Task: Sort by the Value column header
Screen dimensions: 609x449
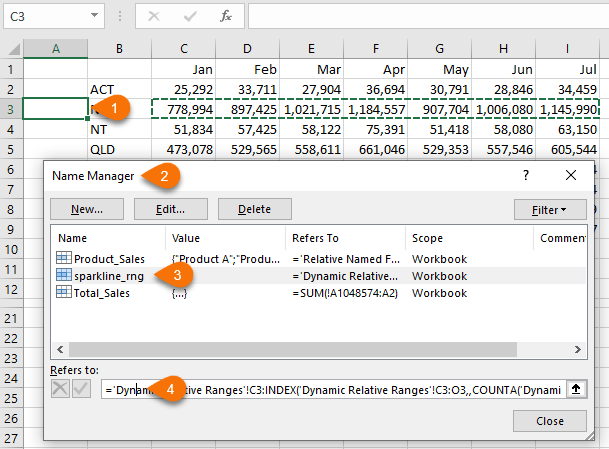Action: [x=226, y=238]
